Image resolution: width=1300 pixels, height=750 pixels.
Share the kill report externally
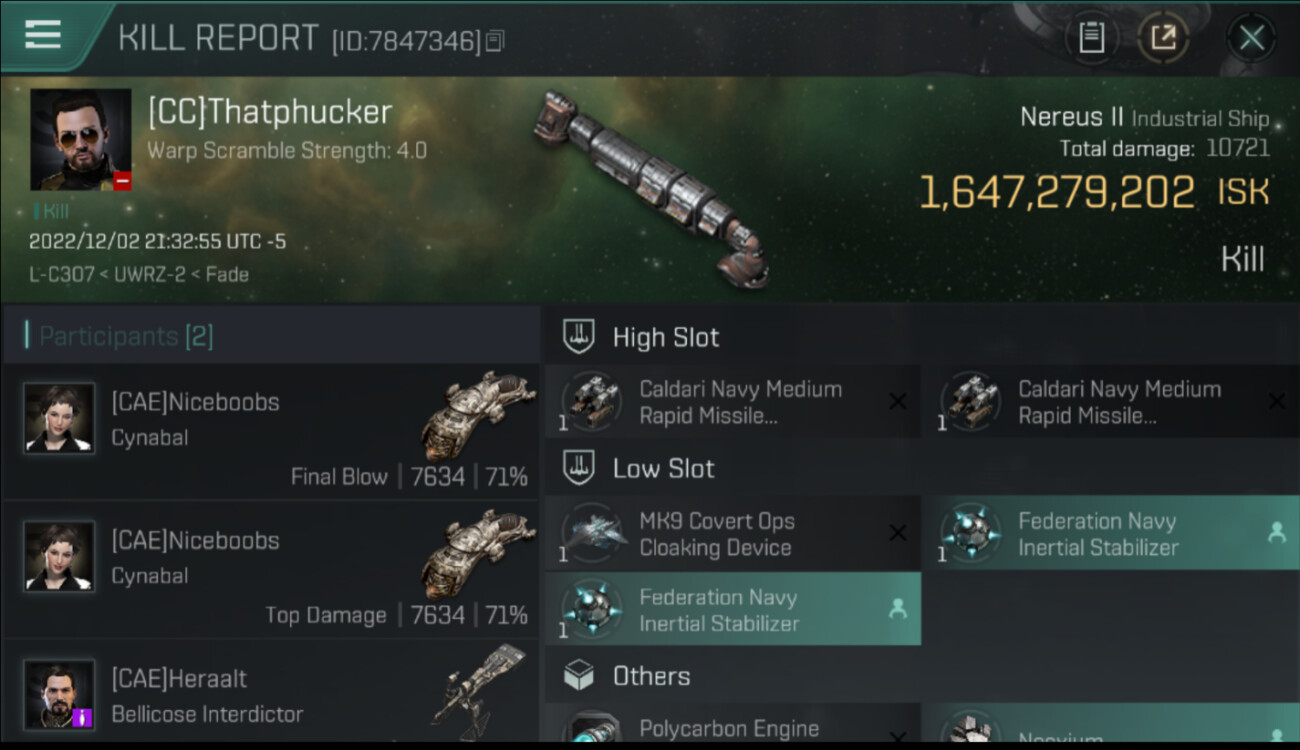tap(1163, 38)
